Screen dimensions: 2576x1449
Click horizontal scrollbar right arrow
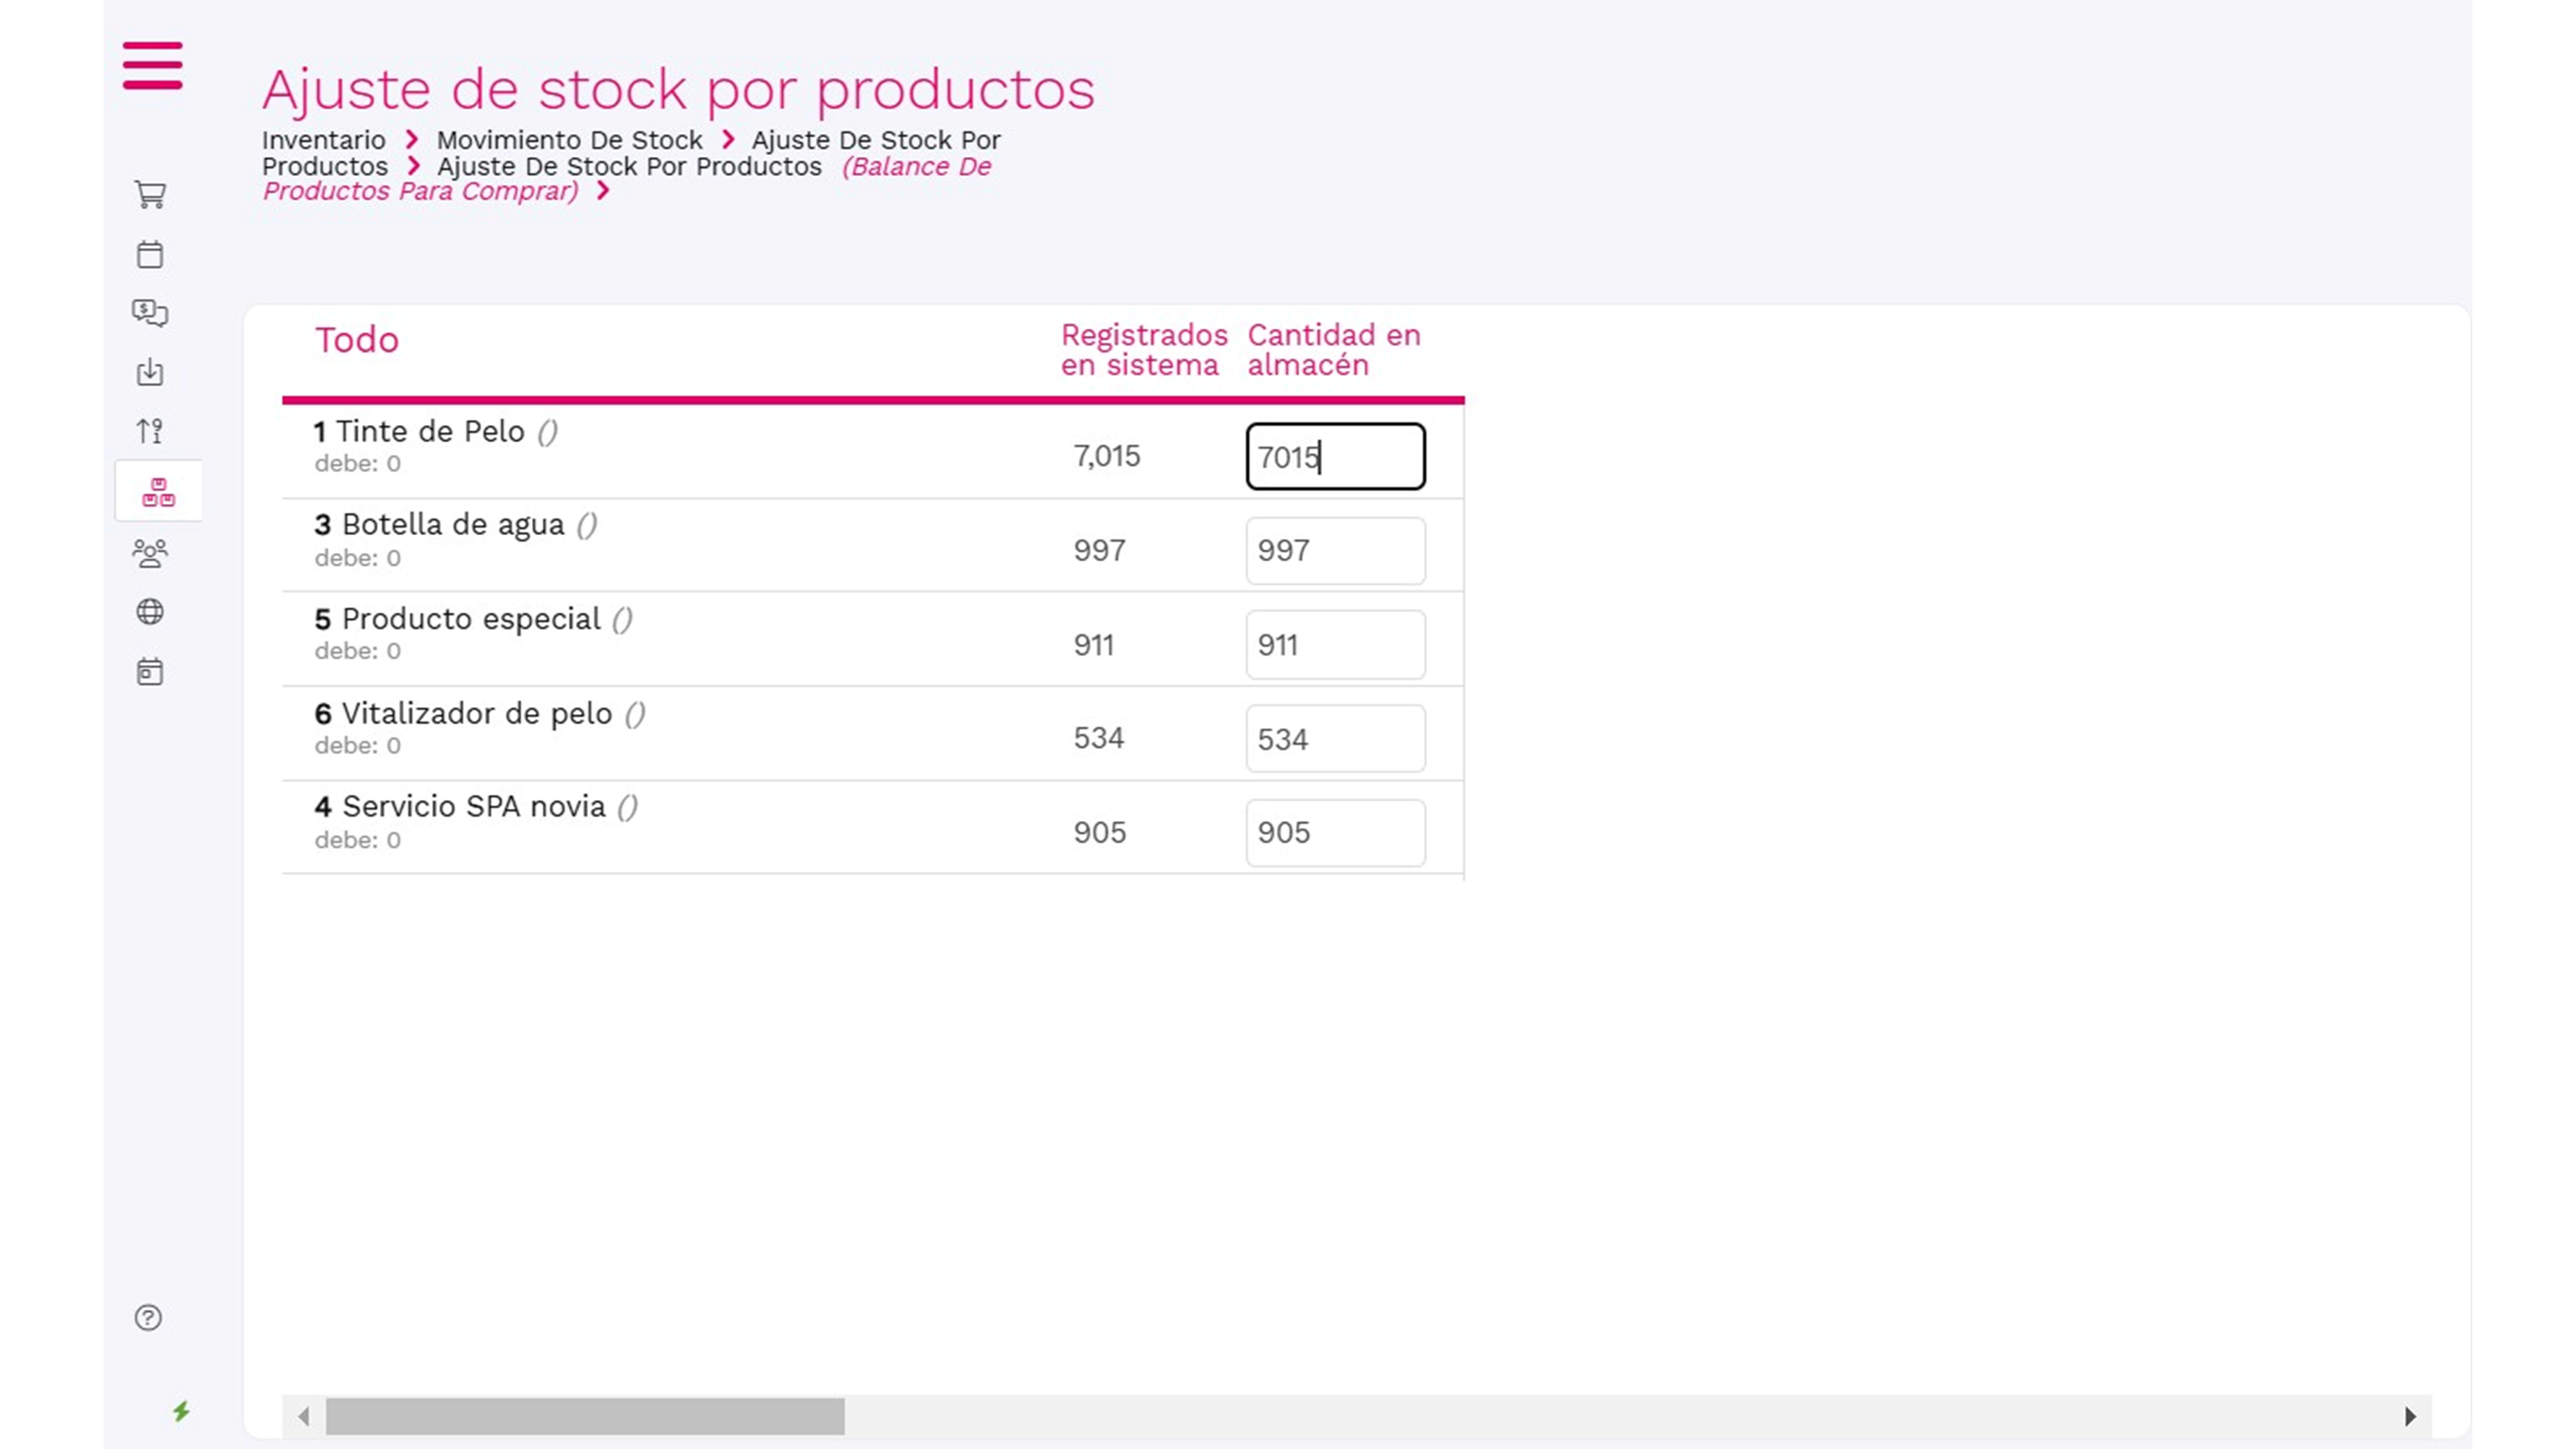pyautogui.click(x=2410, y=1416)
